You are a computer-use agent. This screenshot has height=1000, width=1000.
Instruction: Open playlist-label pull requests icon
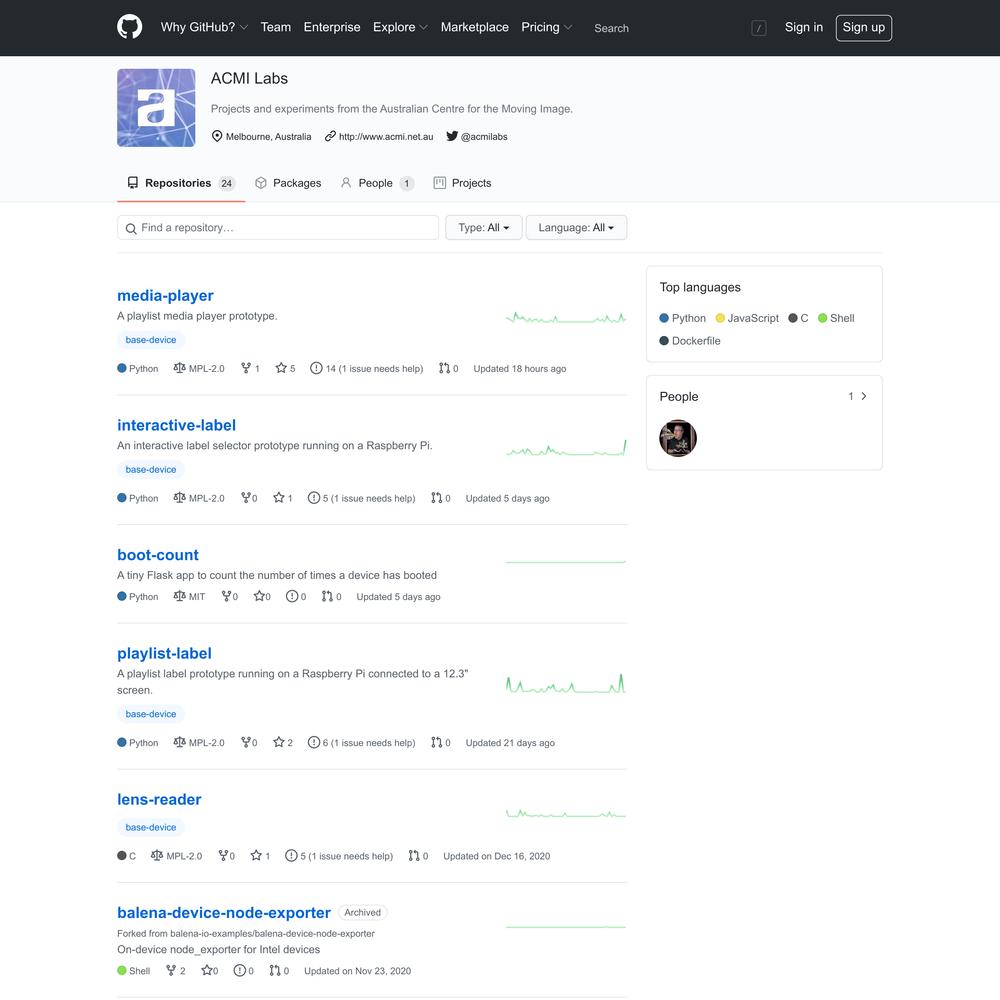click(436, 742)
